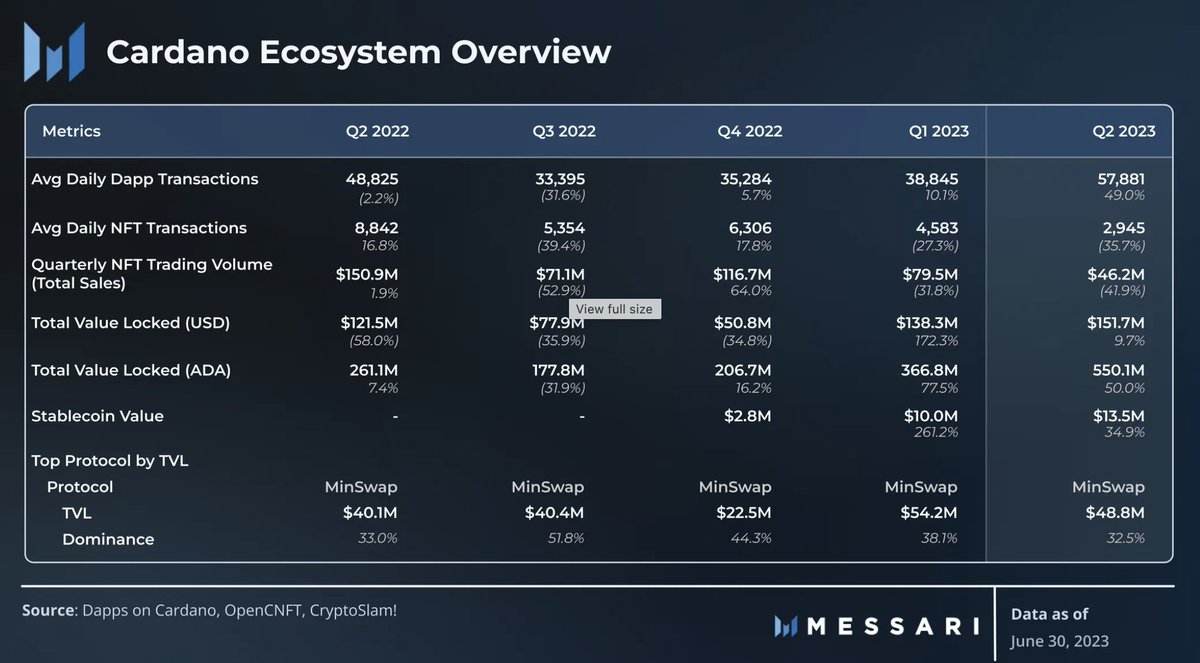
Task: Click the Q1 2023 column header
Action: pos(938,131)
